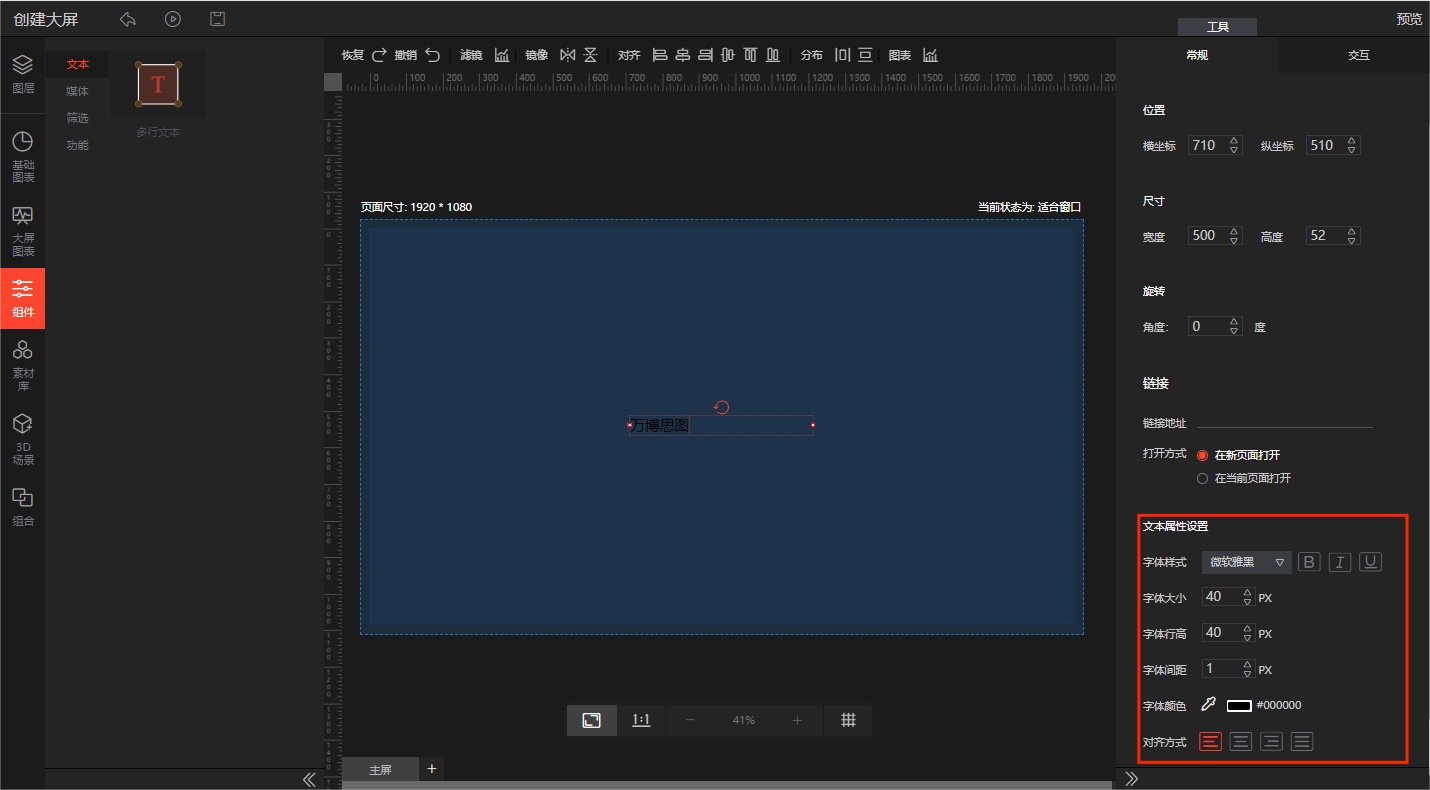Click the redo (恢复) arrow icon
This screenshot has width=1430, height=790.
point(379,55)
